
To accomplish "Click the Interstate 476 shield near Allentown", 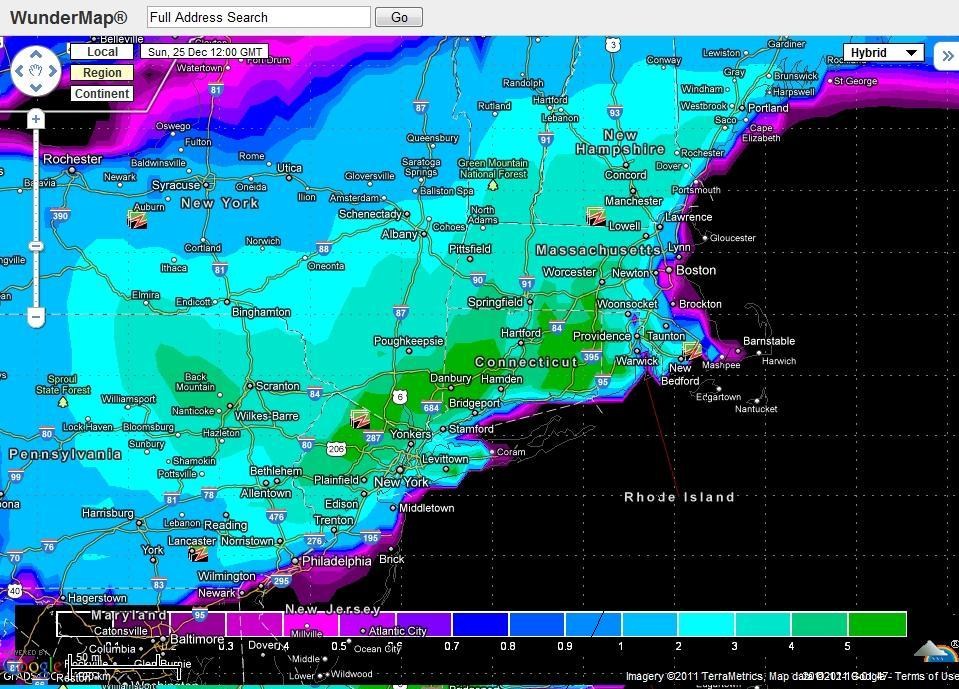I will (276, 517).
